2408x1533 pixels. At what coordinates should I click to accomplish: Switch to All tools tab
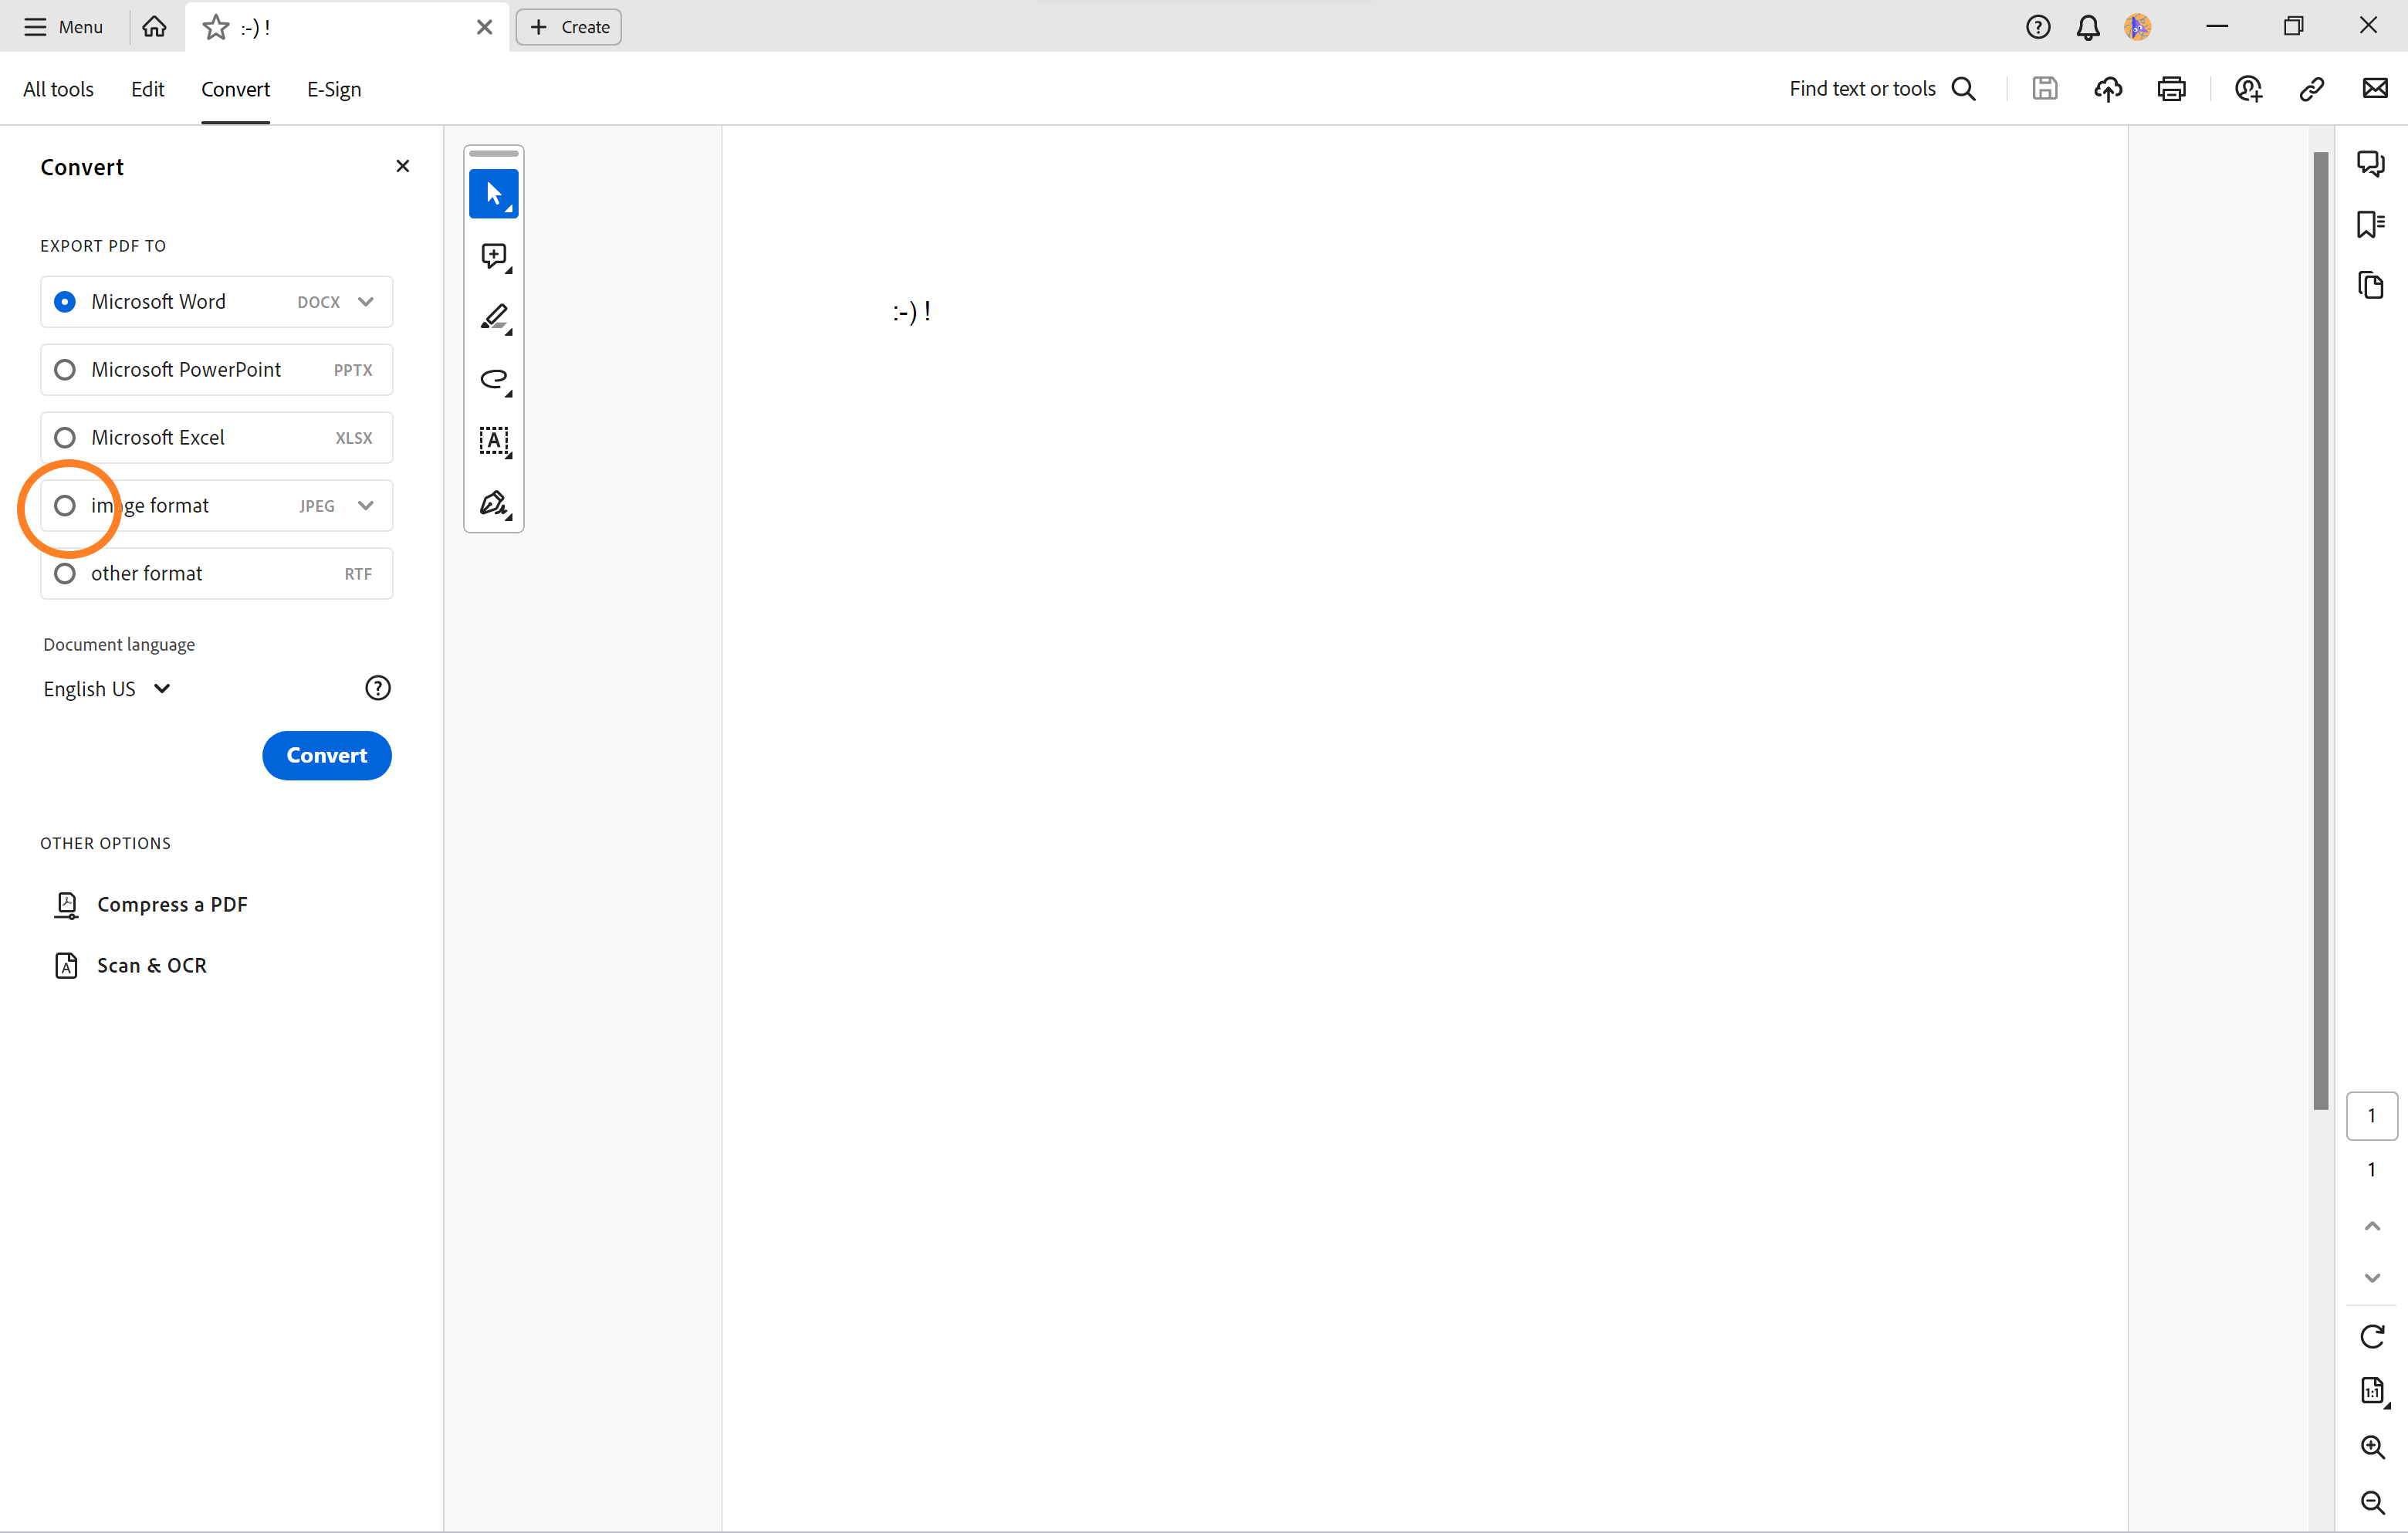(58, 89)
